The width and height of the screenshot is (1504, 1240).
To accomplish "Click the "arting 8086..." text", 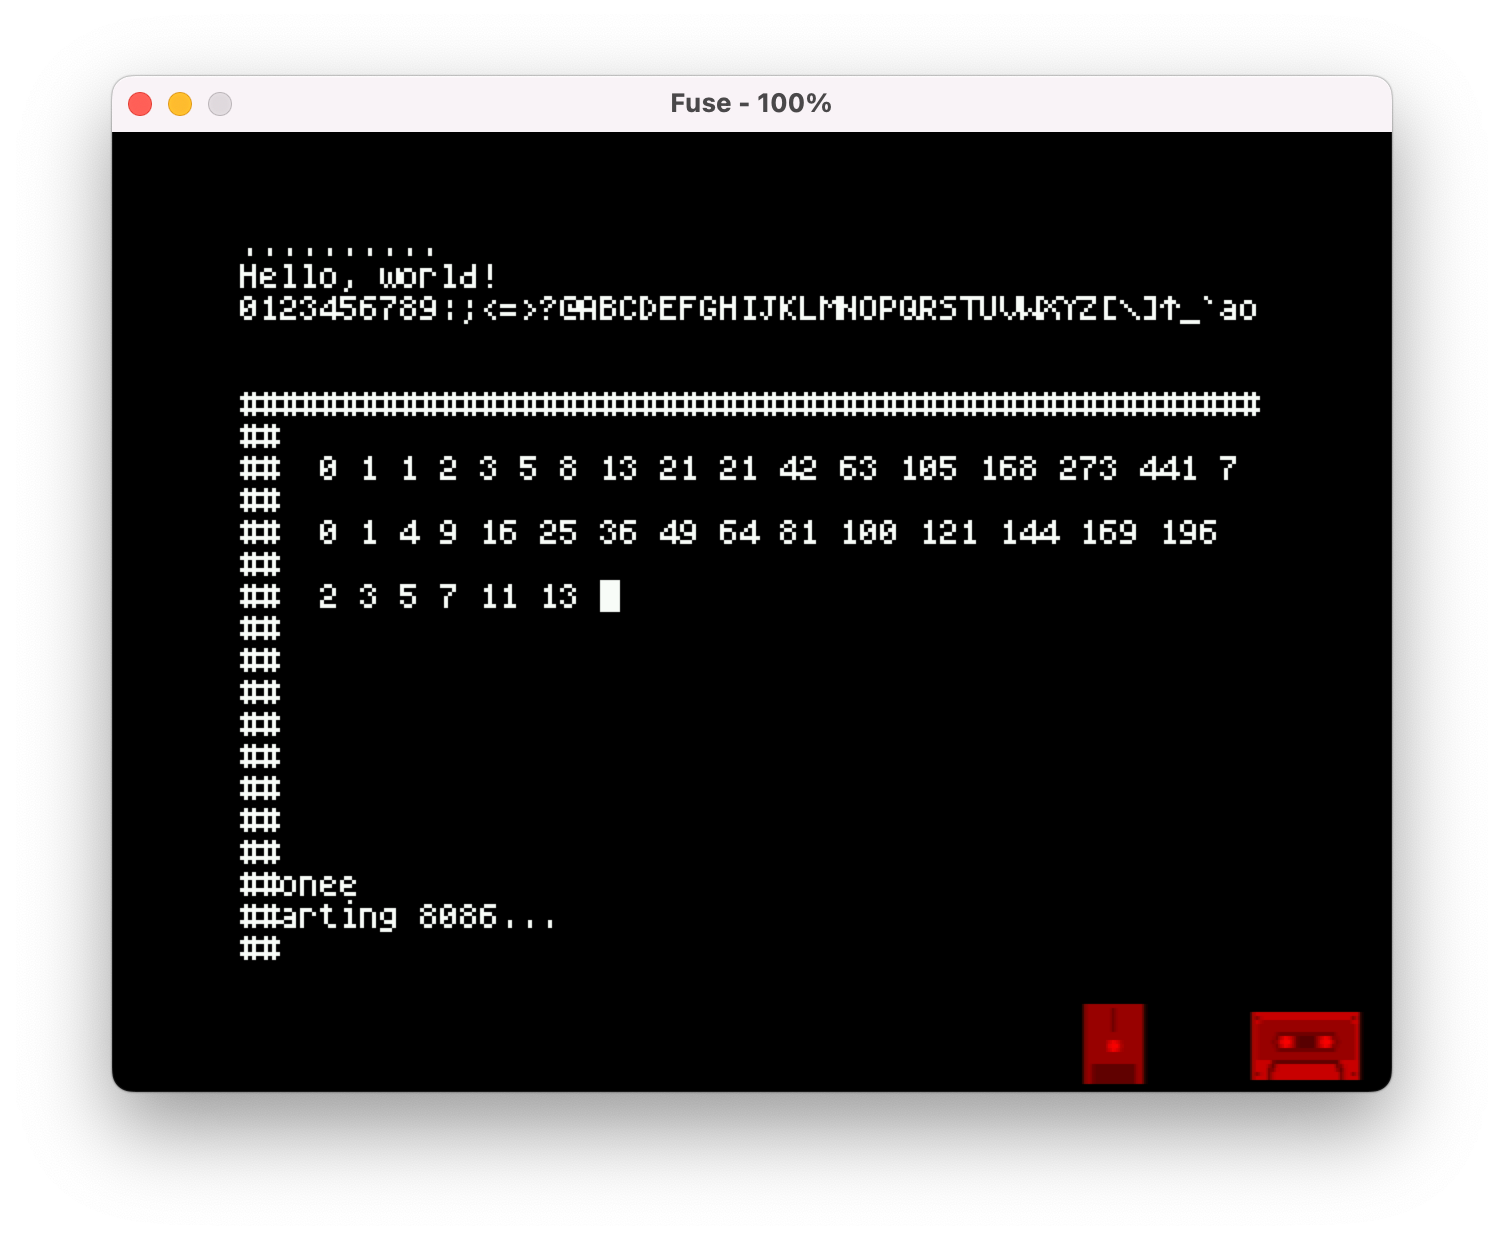I will tap(418, 916).
